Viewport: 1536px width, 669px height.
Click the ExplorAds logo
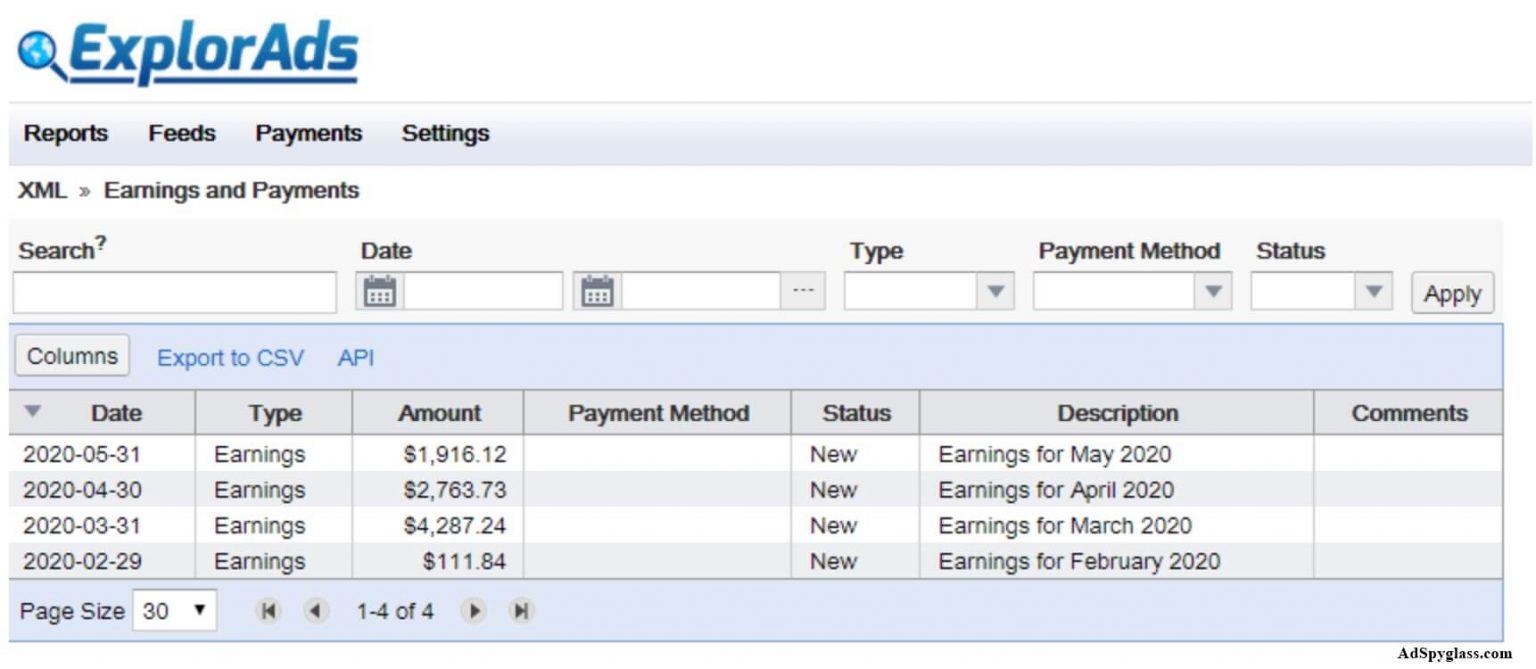(x=185, y=48)
